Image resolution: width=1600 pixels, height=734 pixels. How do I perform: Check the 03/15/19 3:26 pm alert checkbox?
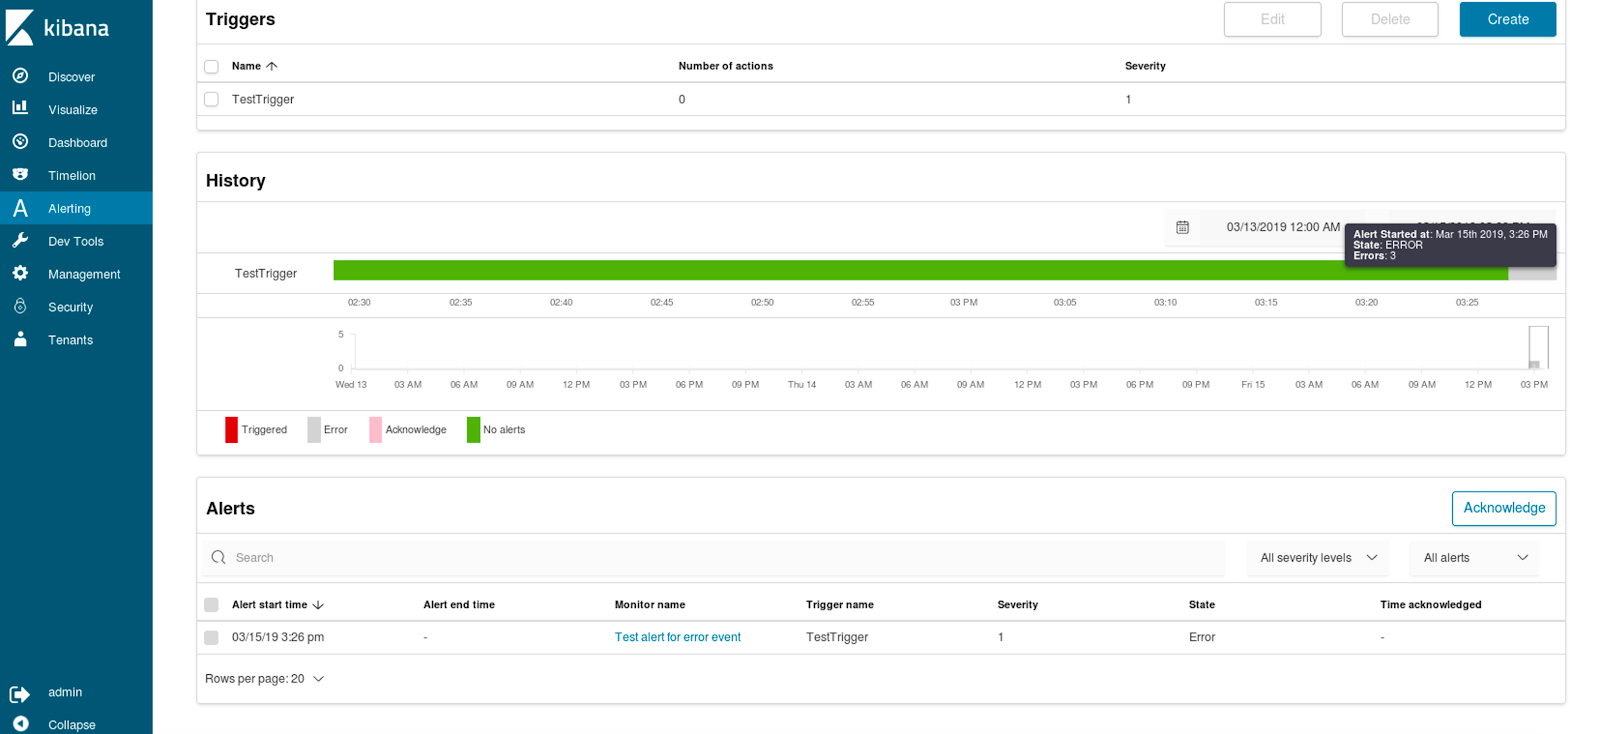click(211, 637)
